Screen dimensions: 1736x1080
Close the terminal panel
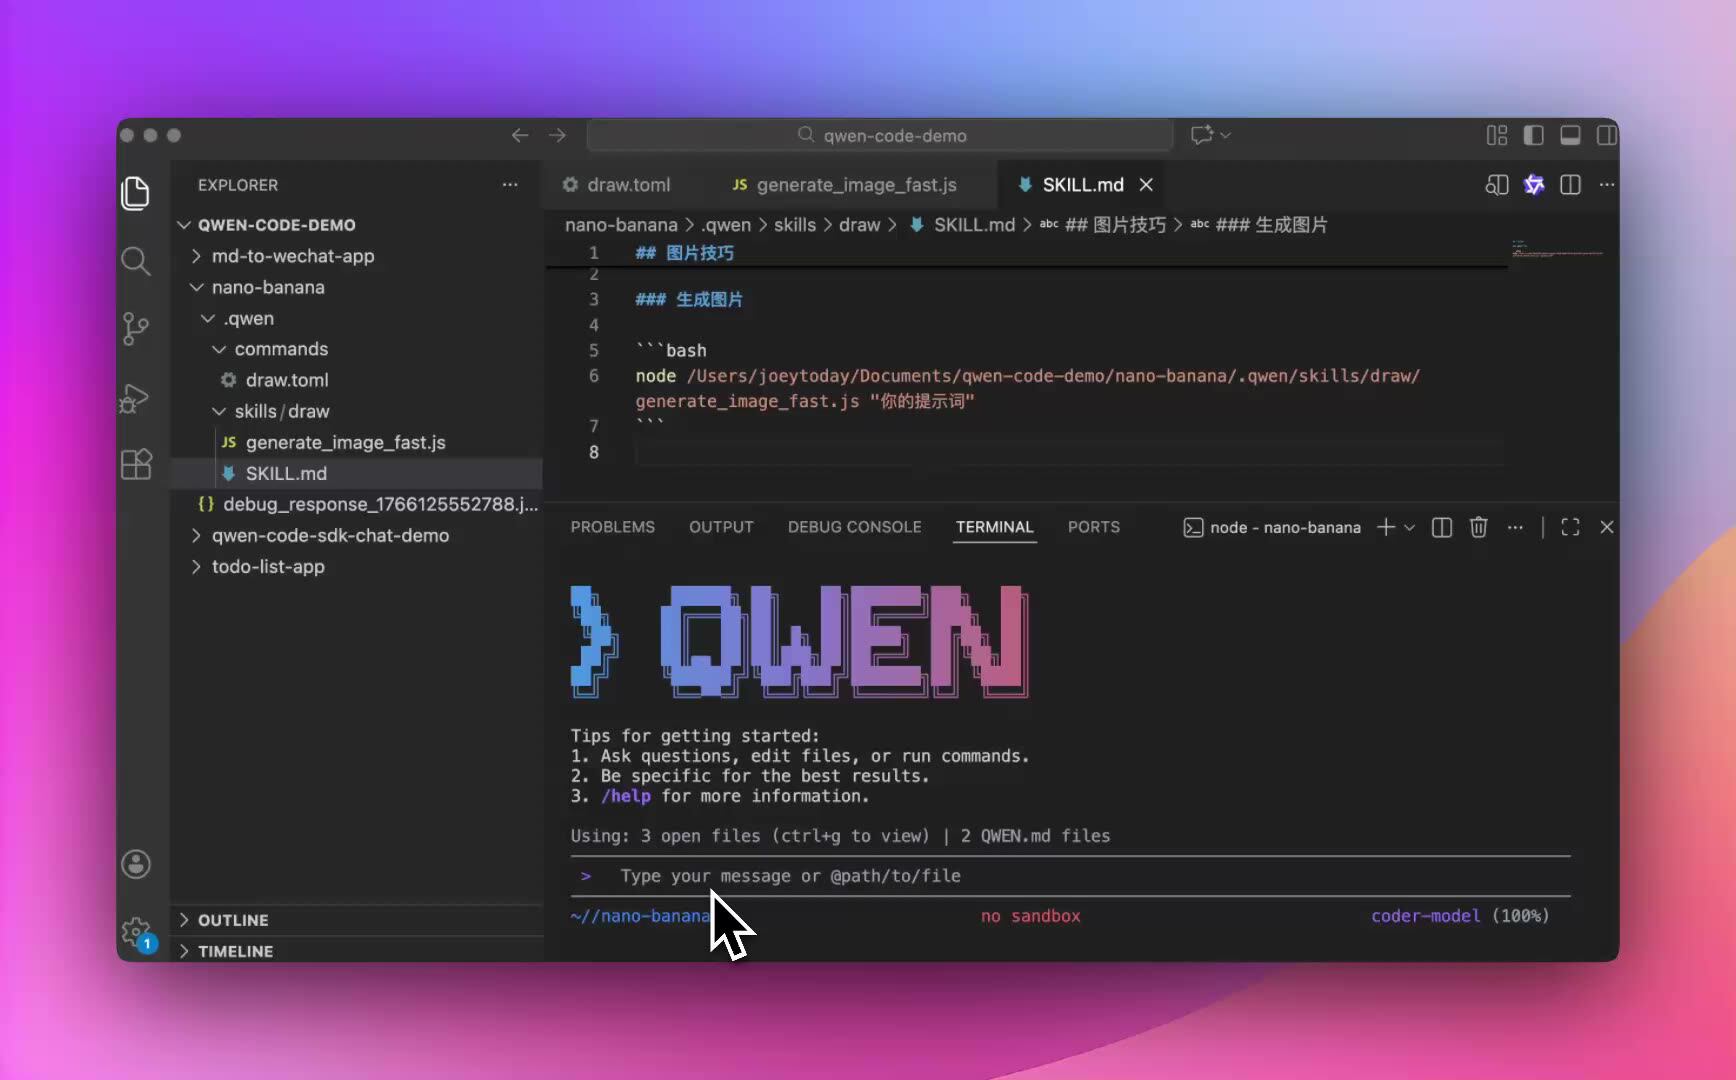coord(1607,527)
